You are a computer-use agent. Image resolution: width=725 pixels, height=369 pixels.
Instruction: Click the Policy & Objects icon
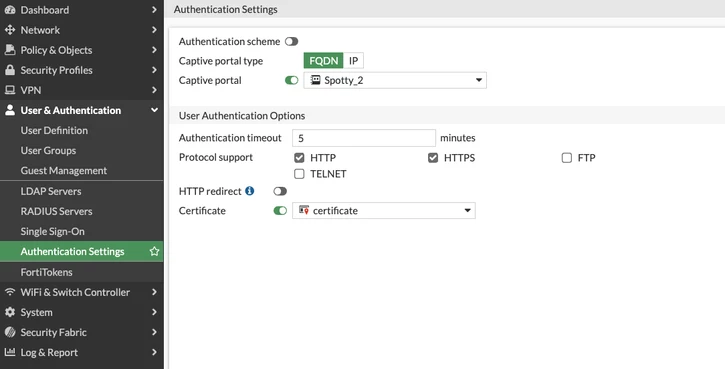10,50
